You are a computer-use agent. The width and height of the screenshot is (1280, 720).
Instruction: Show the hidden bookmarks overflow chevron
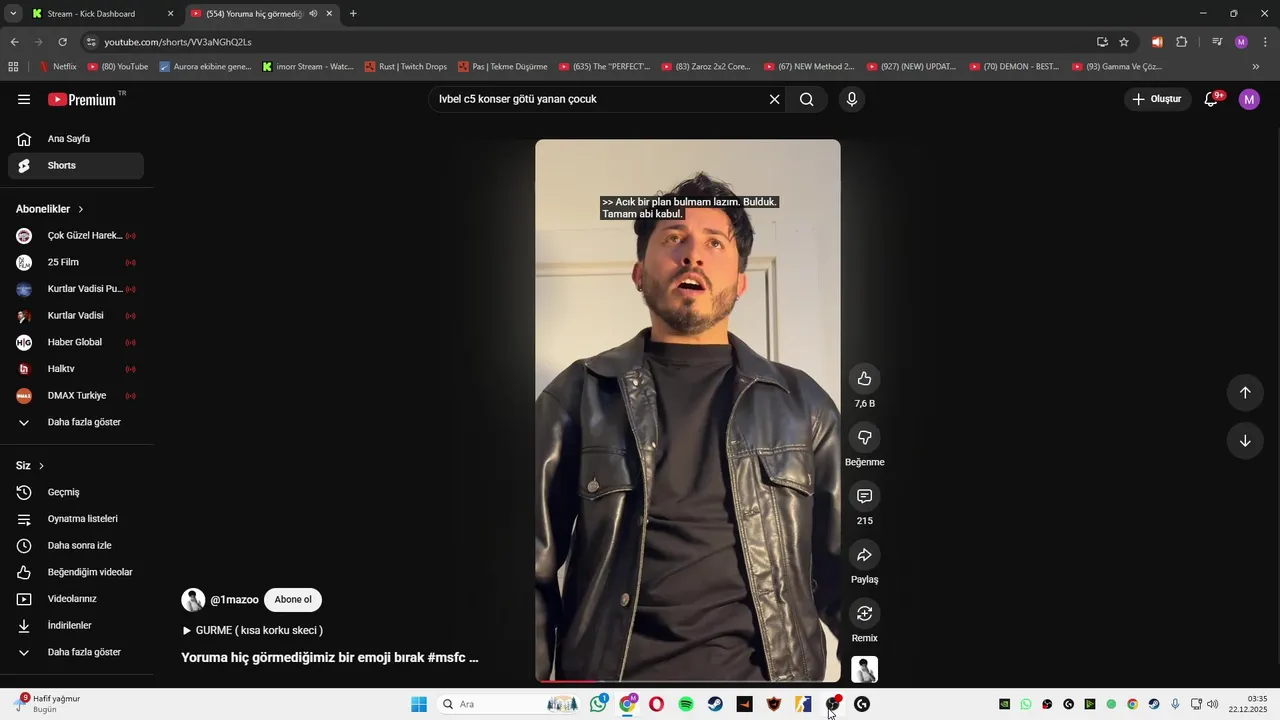1256,67
